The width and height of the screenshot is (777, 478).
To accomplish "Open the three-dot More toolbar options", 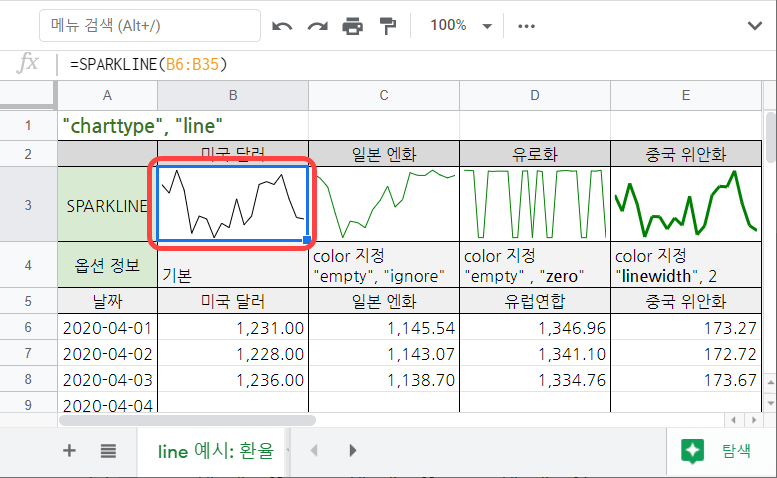I will [527, 26].
